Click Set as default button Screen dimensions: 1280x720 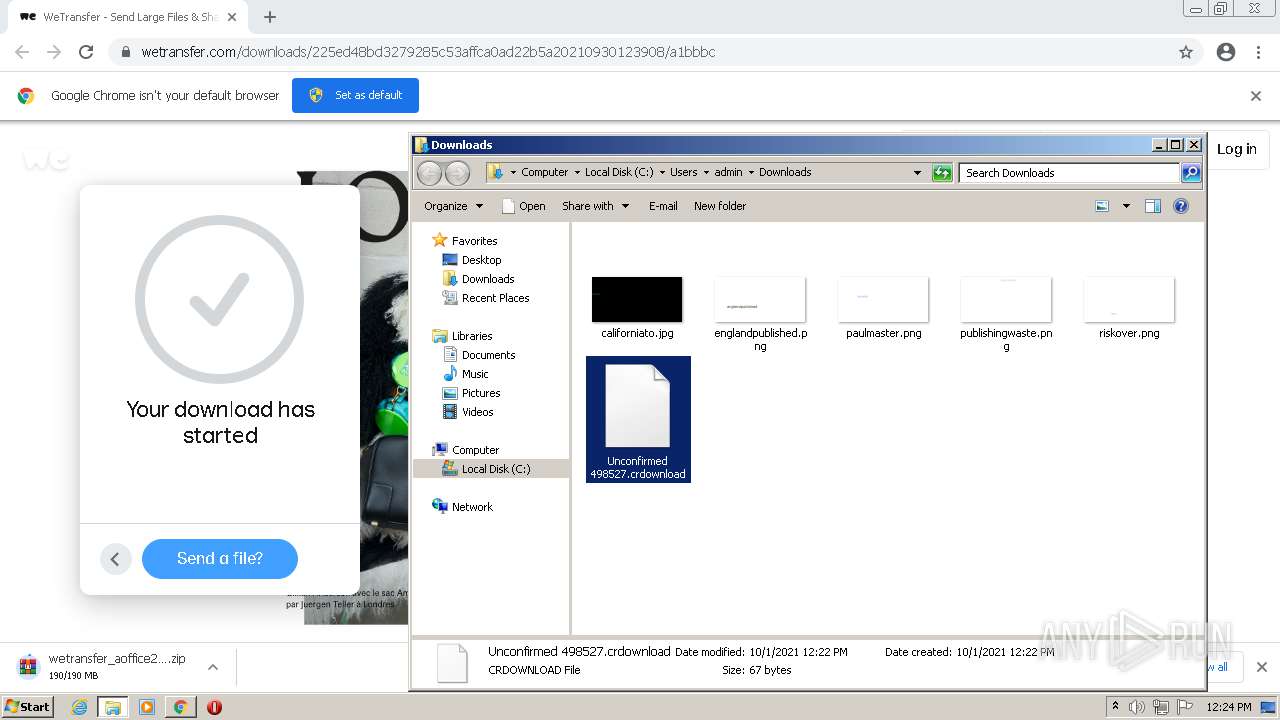[355, 95]
